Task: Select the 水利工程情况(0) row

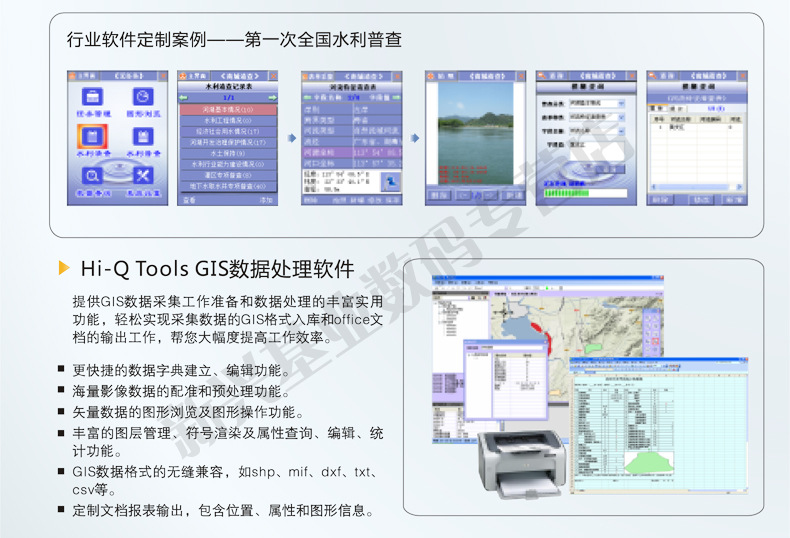Action: [228, 120]
